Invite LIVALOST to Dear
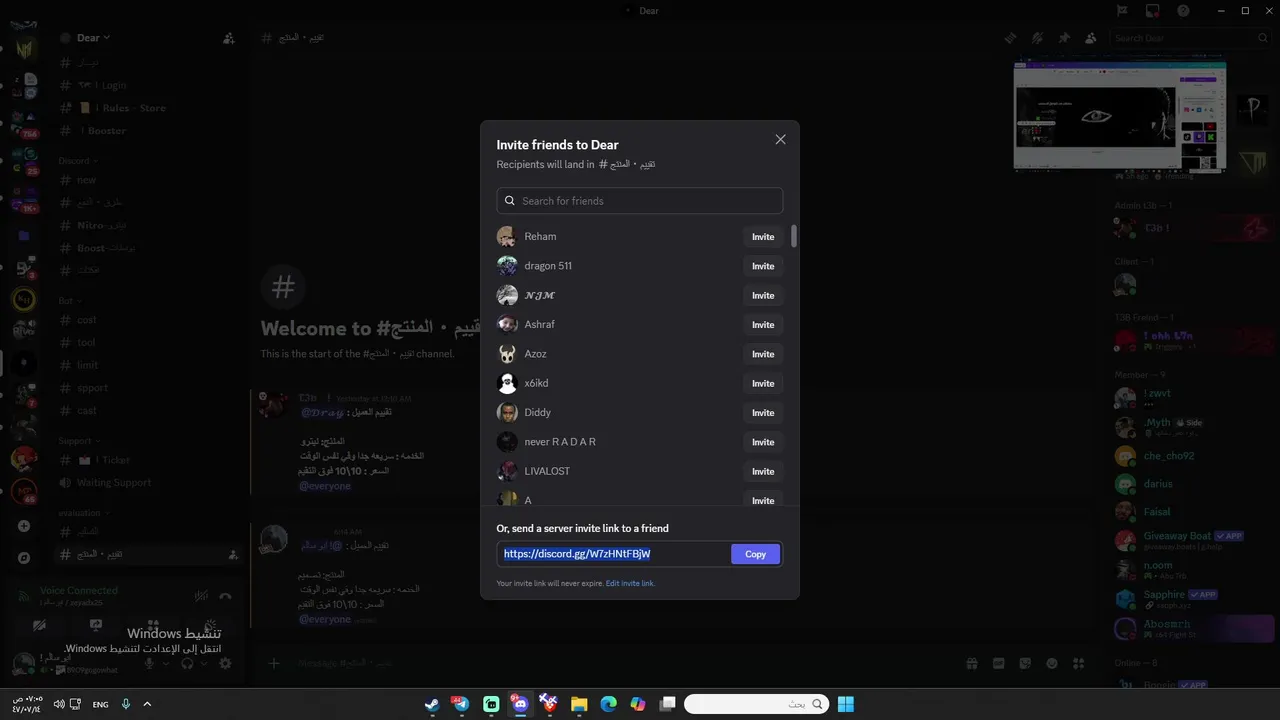 [x=763, y=472]
